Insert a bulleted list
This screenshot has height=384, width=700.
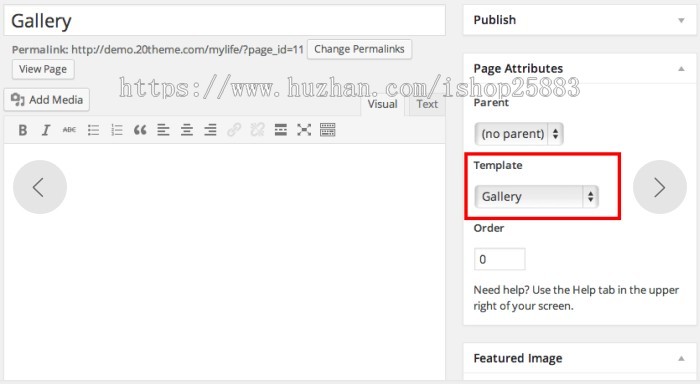[93, 130]
